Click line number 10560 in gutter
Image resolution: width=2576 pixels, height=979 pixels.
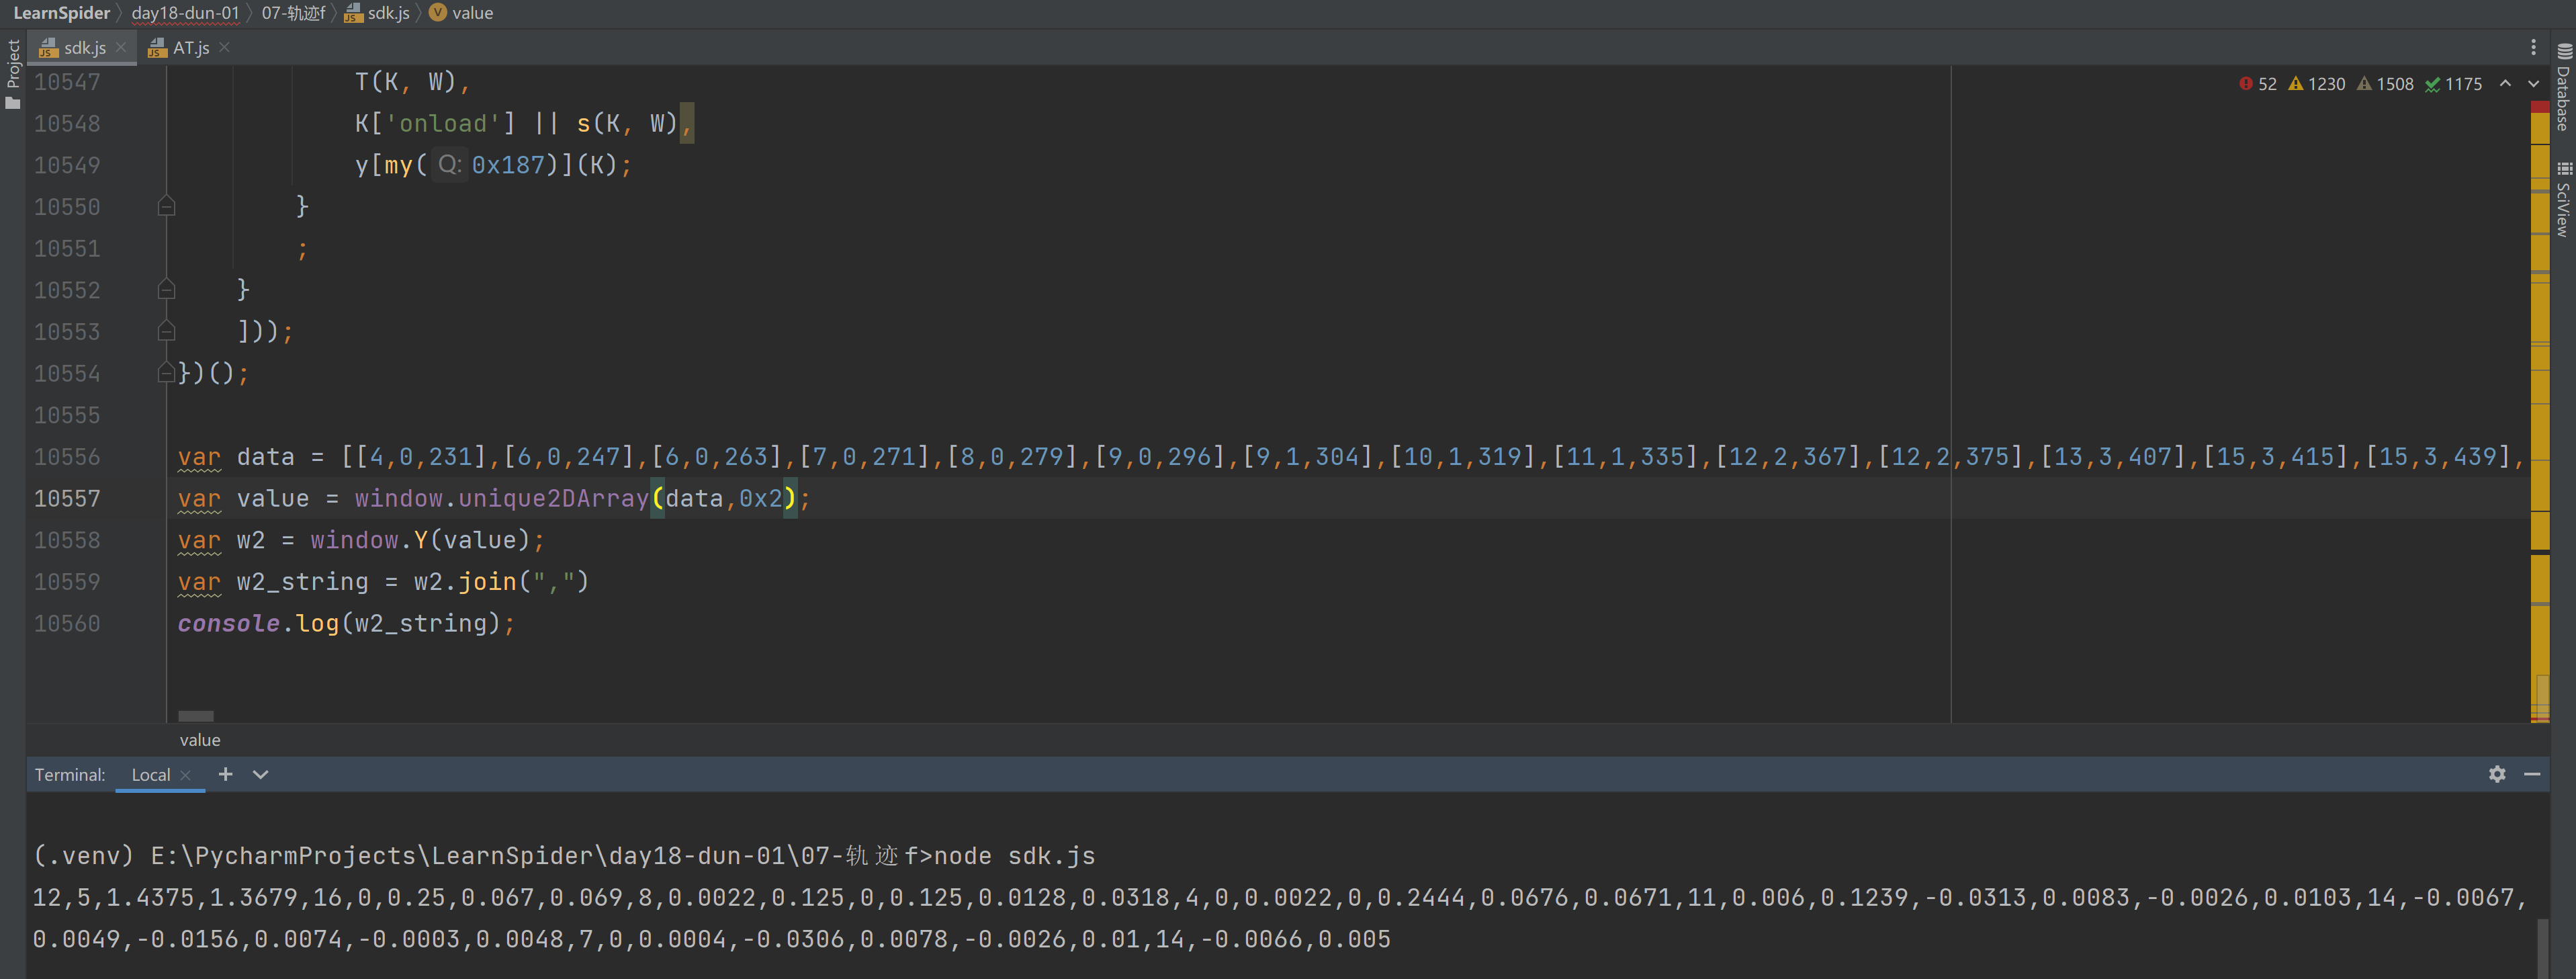pyautogui.click(x=67, y=623)
